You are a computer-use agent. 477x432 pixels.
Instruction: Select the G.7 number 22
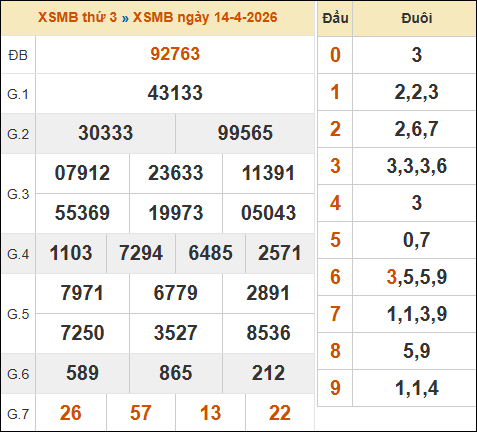point(280,413)
